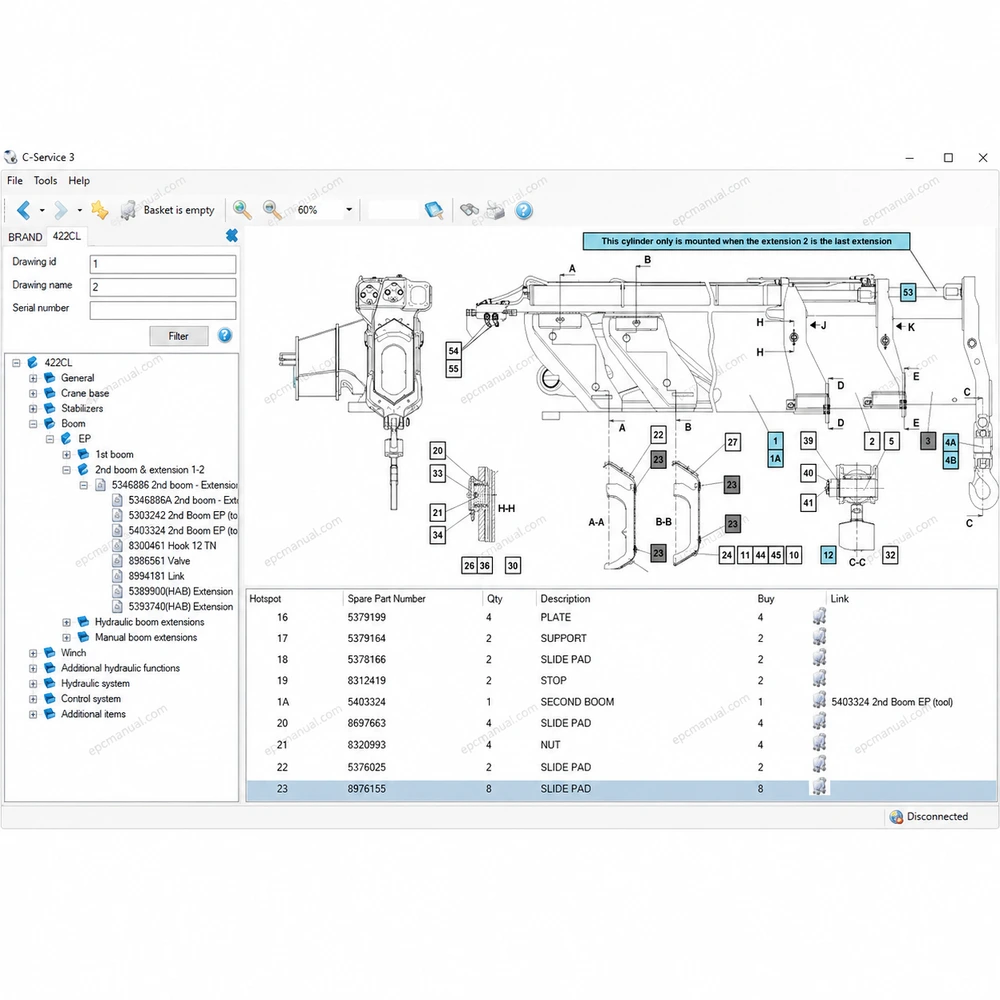This screenshot has height=1000, width=1000.
Task: Click the print icon in toolbar
Action: (x=496, y=210)
